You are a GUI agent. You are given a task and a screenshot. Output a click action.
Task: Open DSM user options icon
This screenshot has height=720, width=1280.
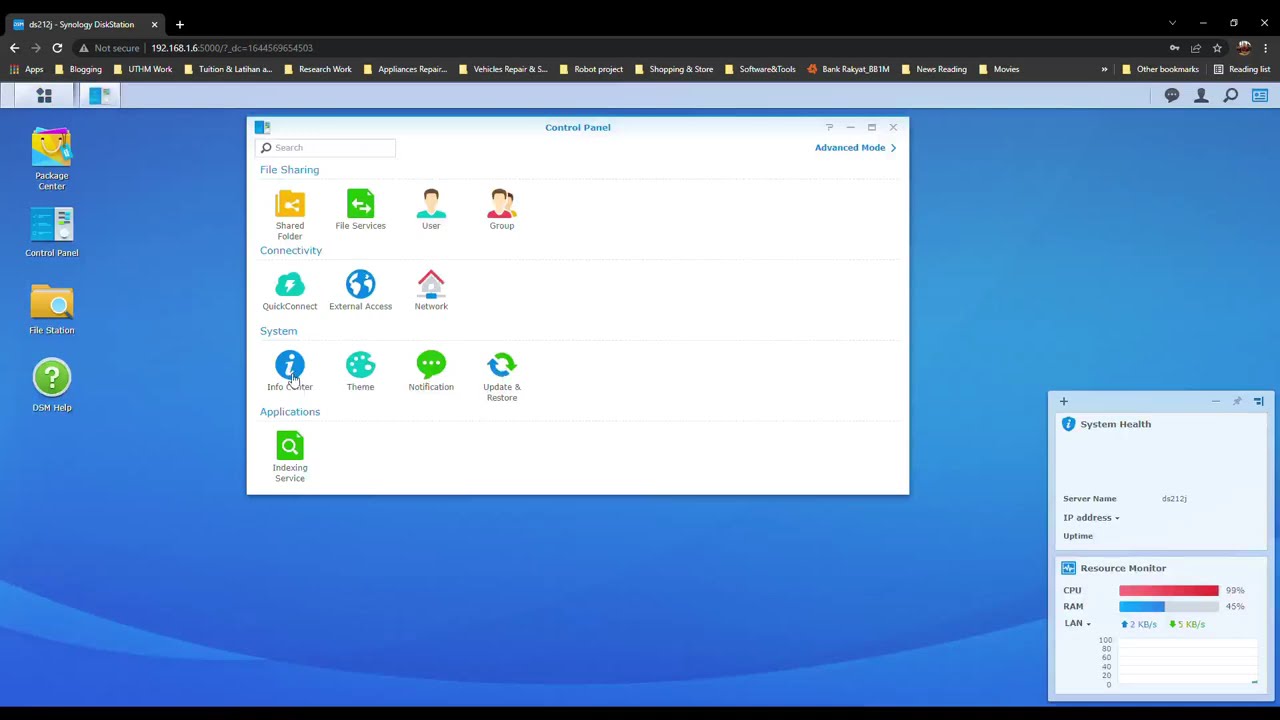tap(1201, 95)
